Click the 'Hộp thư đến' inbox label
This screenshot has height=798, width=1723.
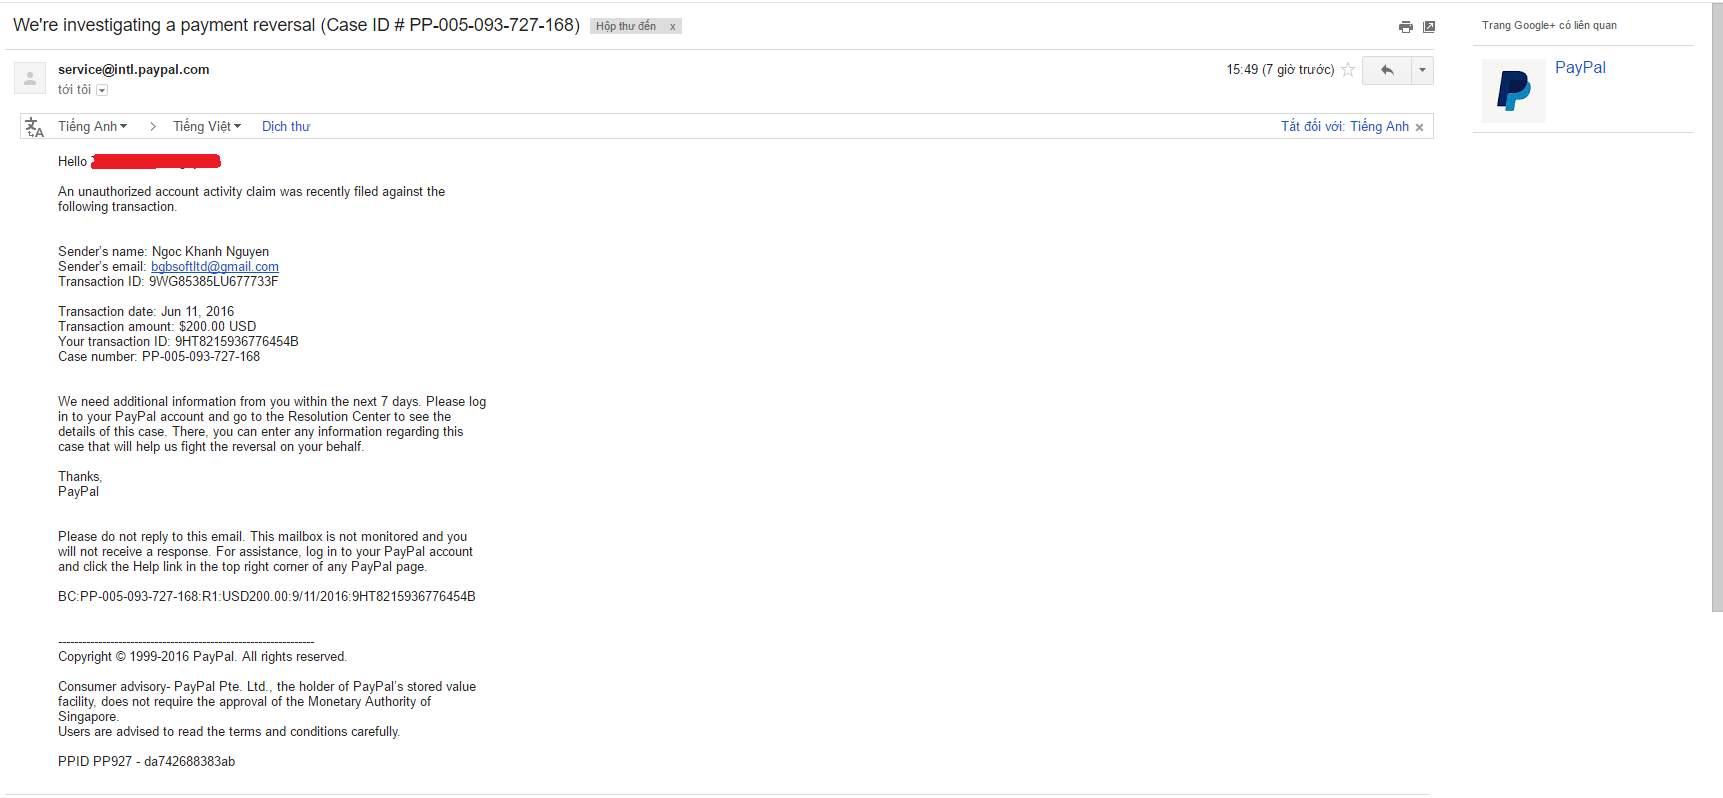click(x=626, y=26)
